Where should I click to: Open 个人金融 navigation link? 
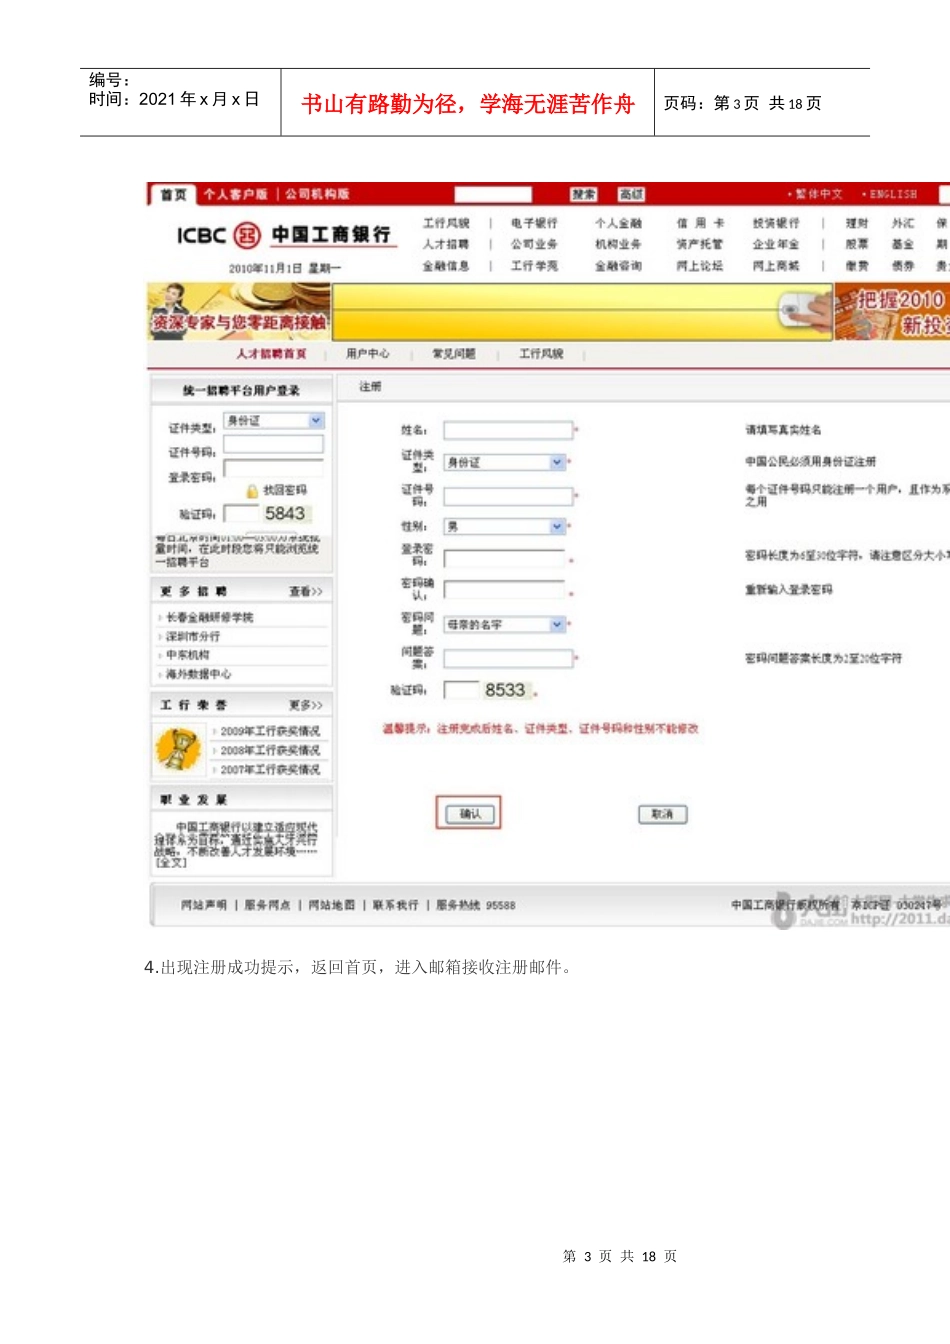pyautogui.click(x=618, y=223)
